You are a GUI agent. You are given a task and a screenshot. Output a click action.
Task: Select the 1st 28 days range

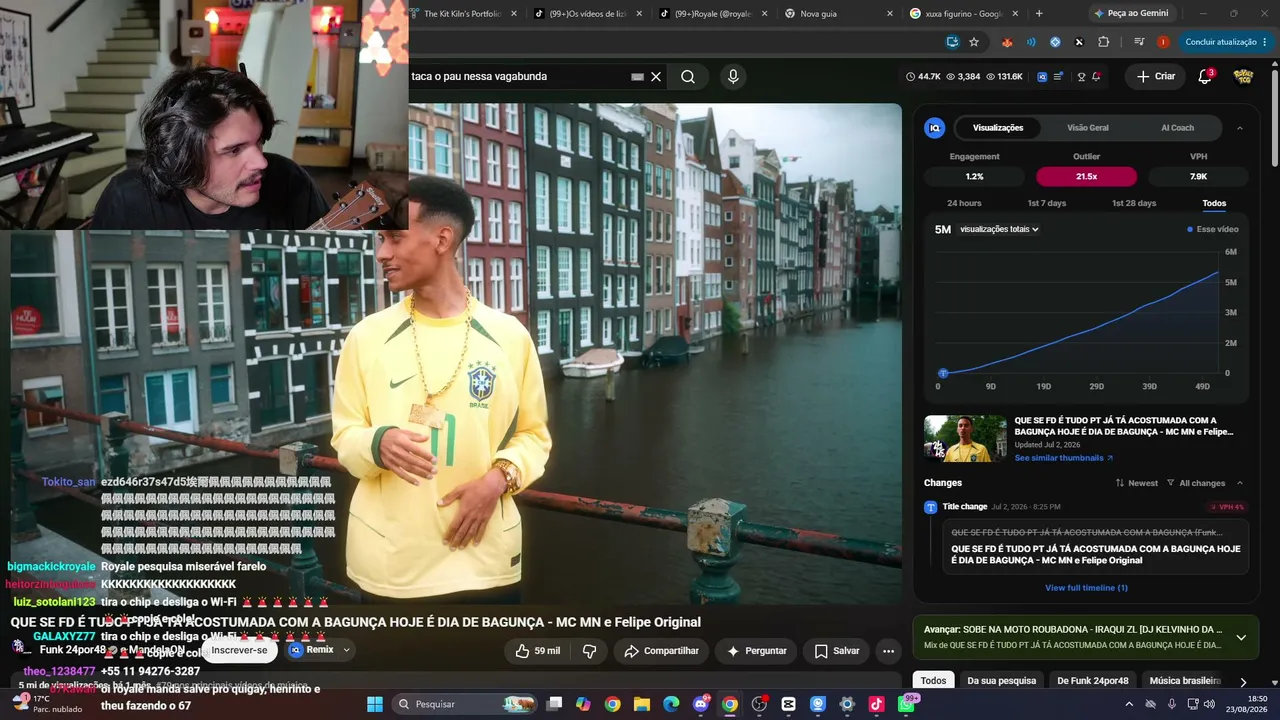click(1134, 203)
